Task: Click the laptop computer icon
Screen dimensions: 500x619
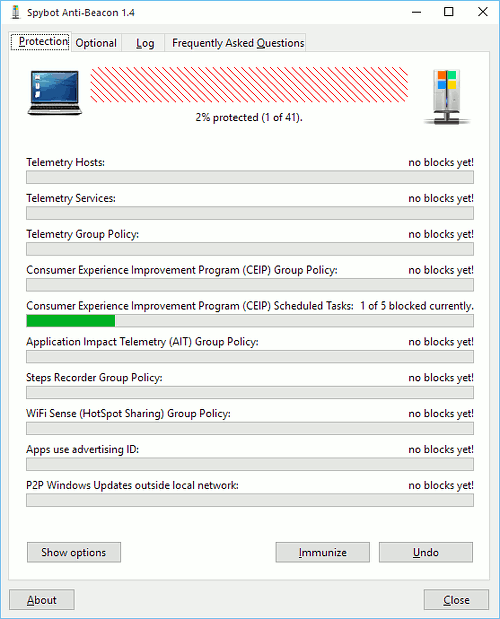Action: click(55, 93)
